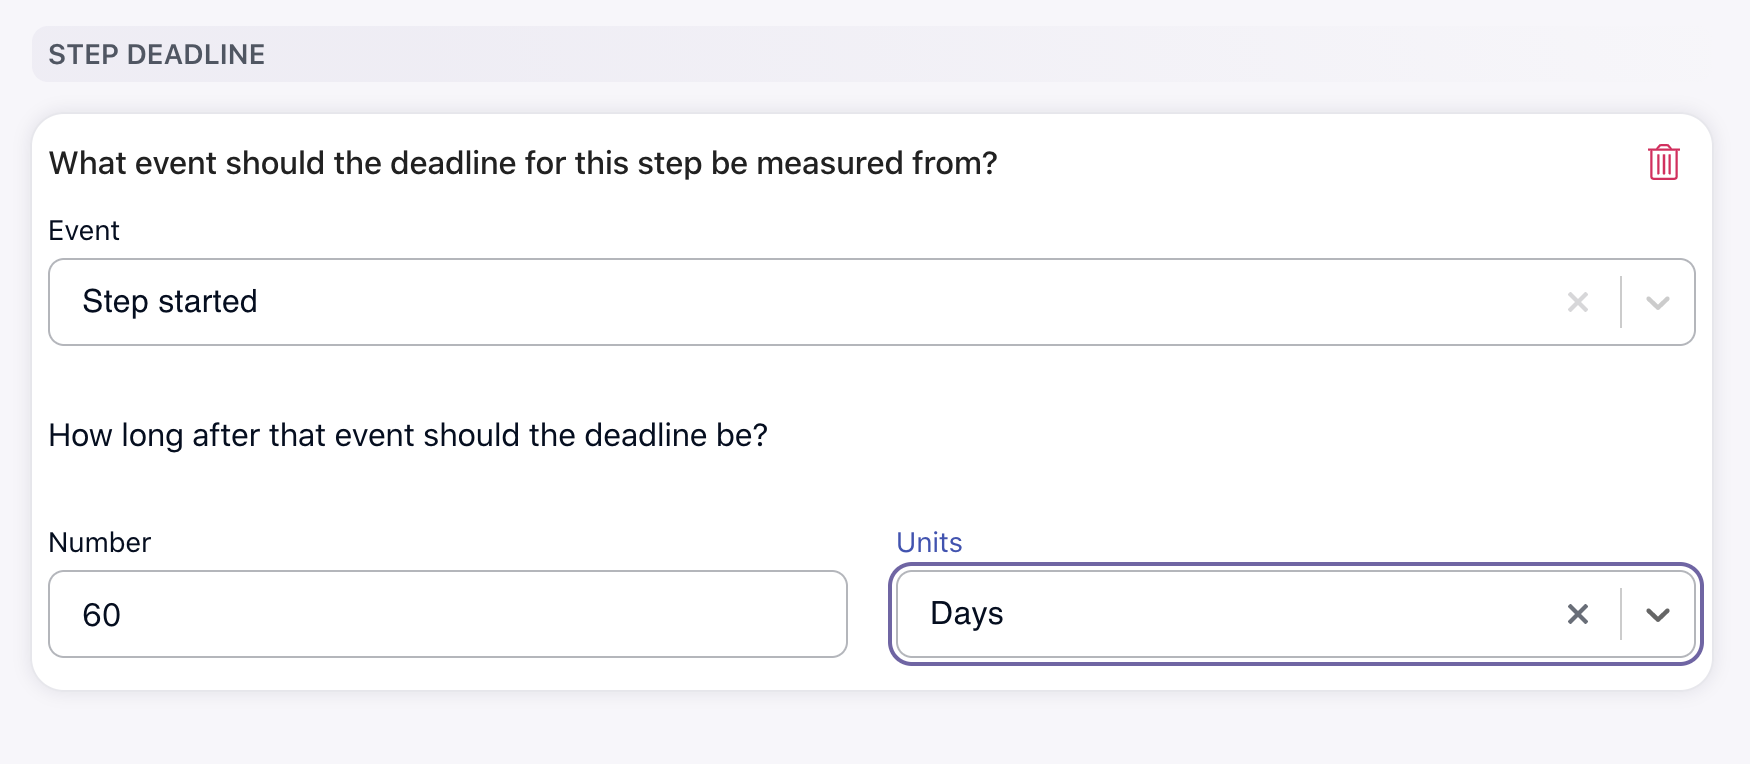Open Units dropdown using chevron arrow
This screenshot has width=1750, height=764.
(1658, 614)
